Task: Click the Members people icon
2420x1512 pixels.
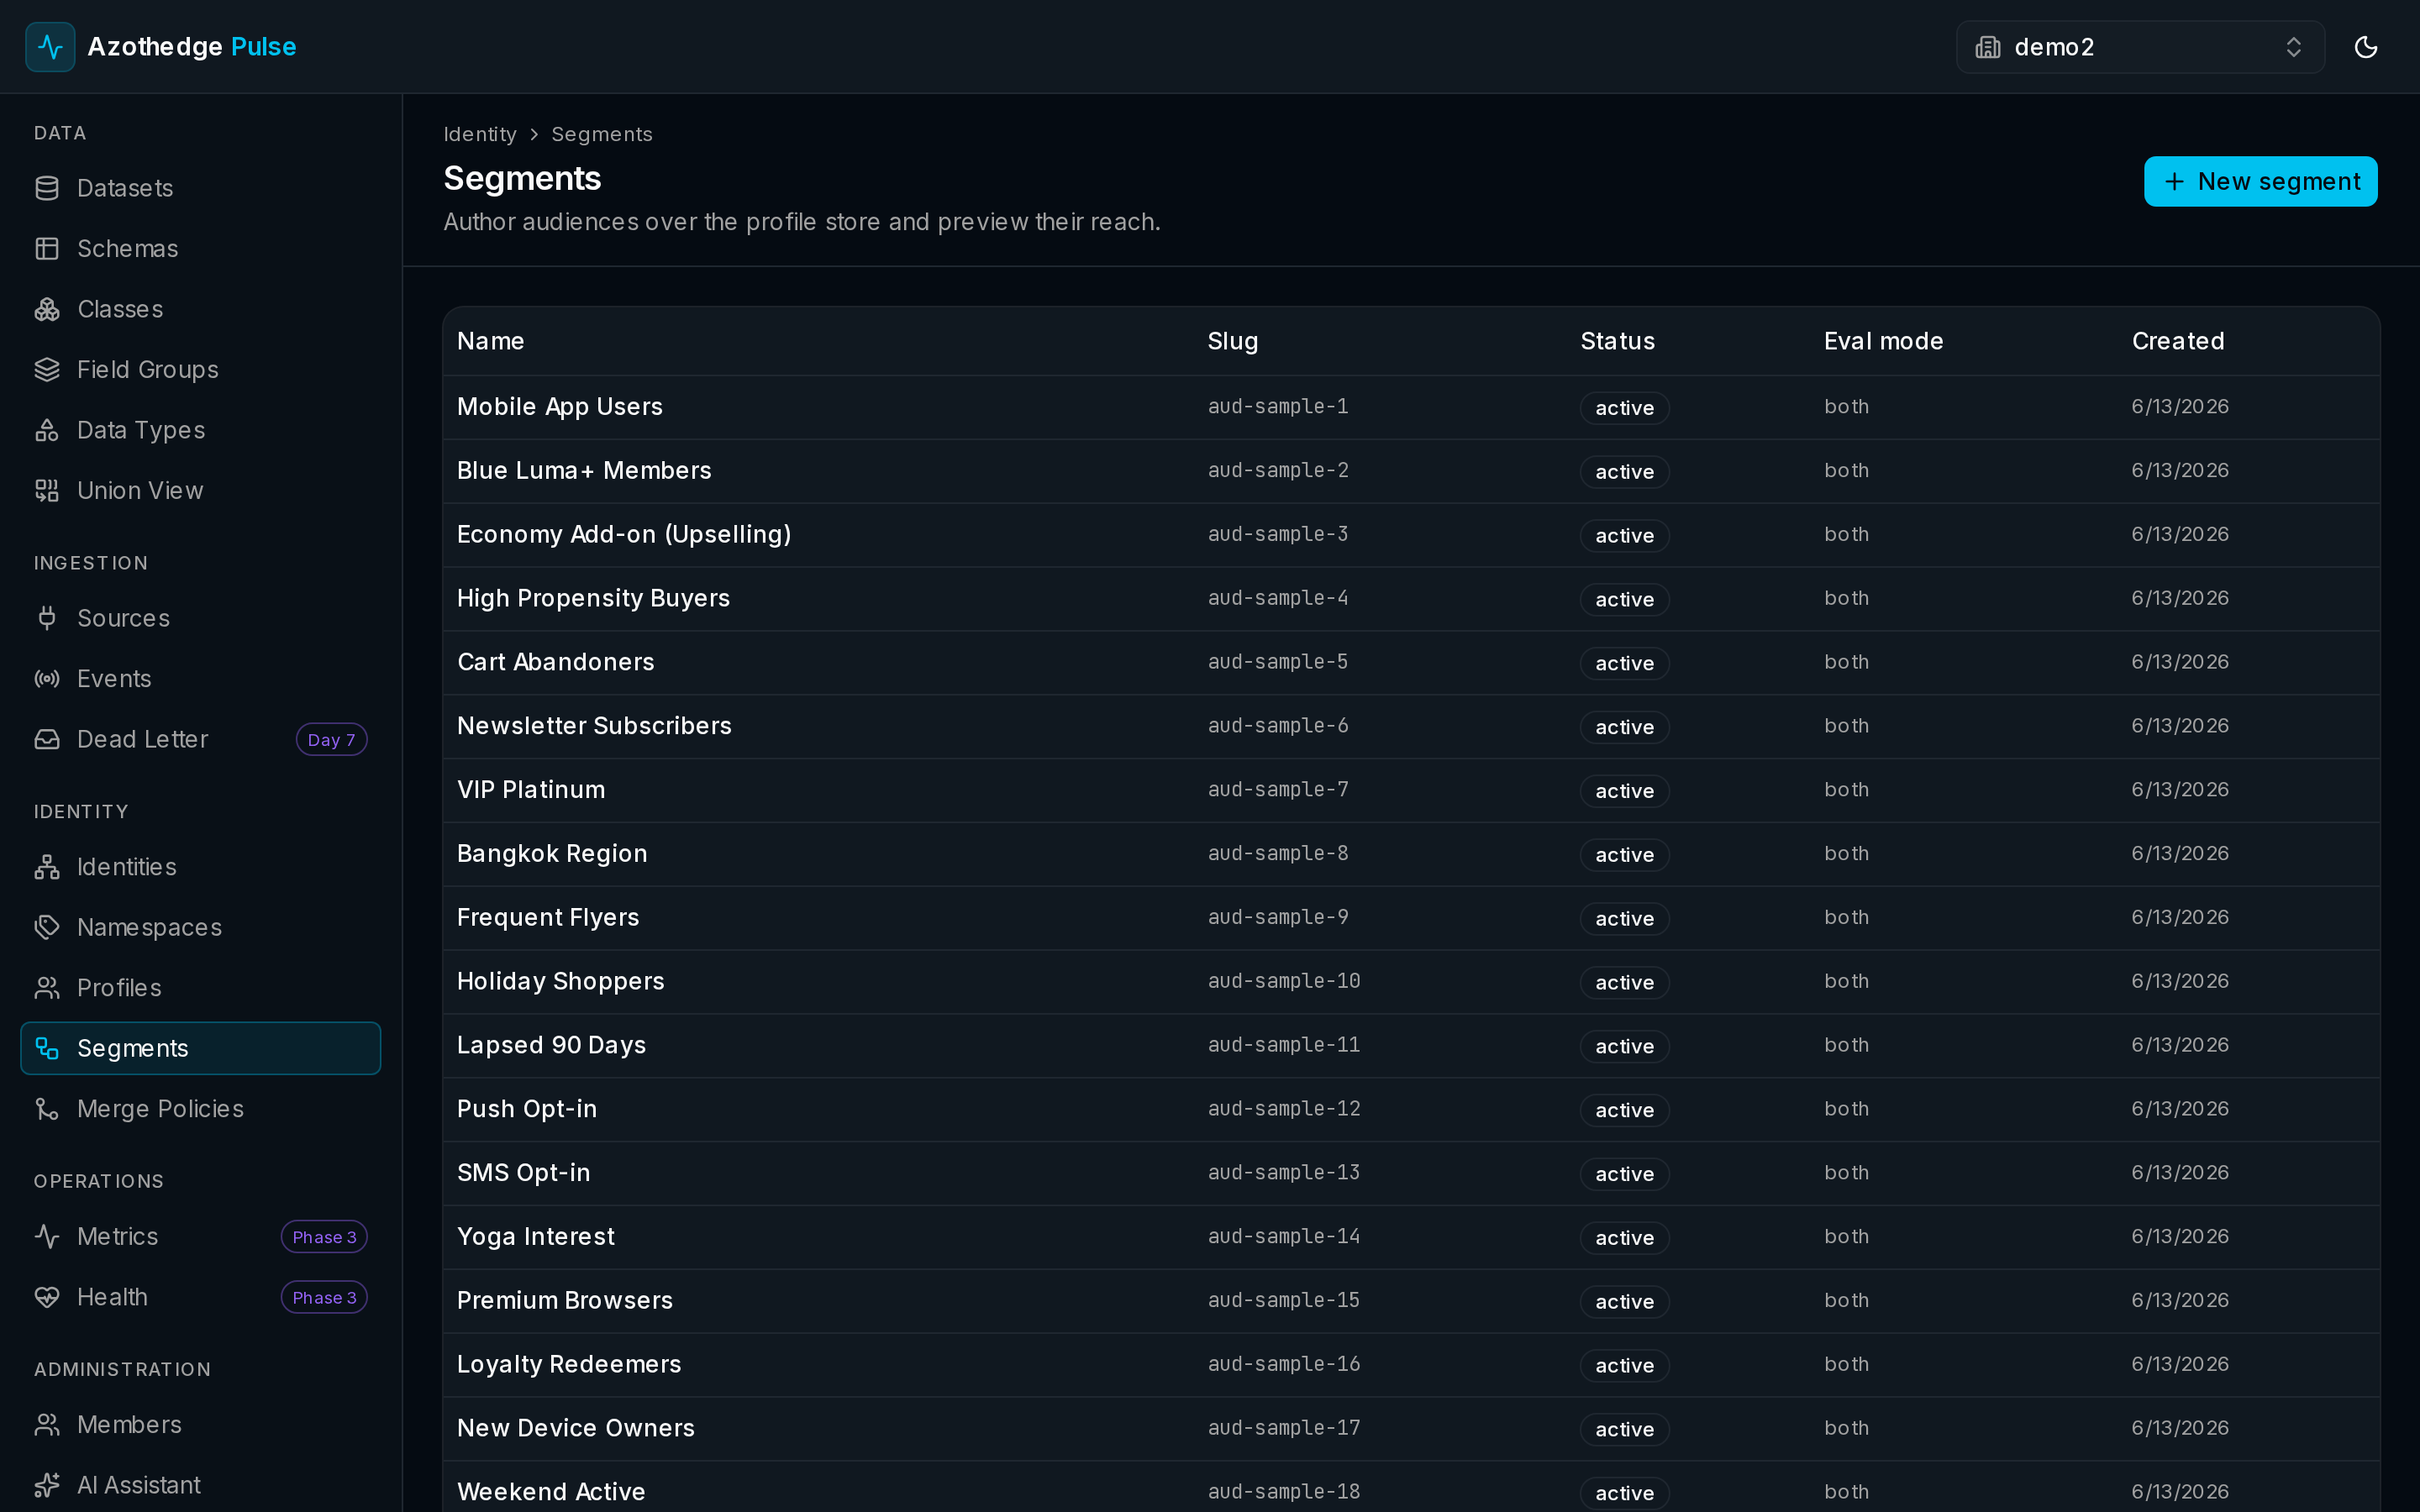Action: [47, 1425]
